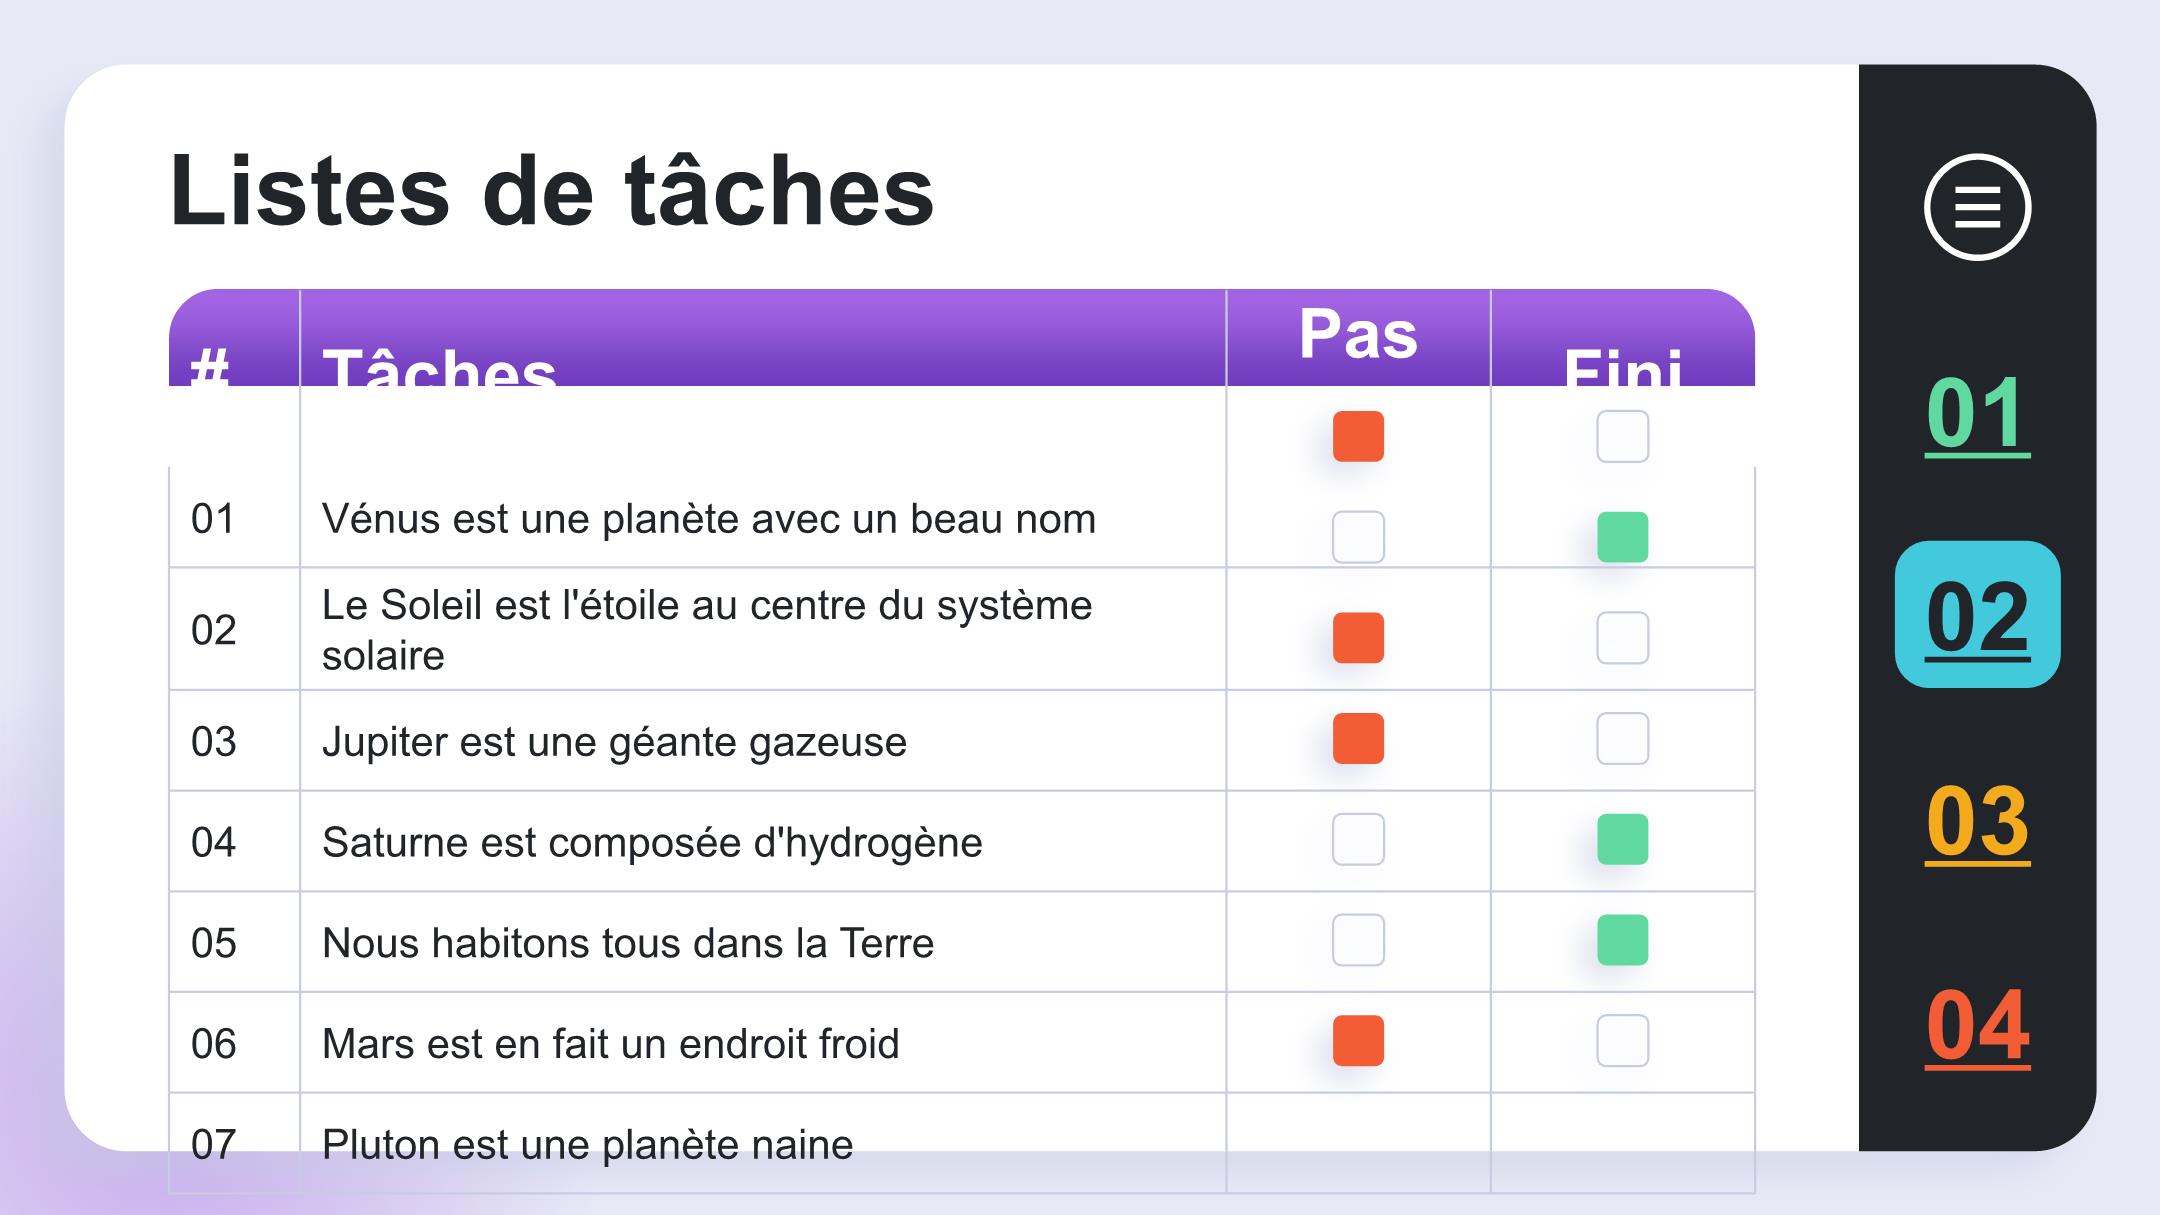Toggle green Fini box for Saturne row
The height and width of the screenshot is (1215, 2160).
1622,839
